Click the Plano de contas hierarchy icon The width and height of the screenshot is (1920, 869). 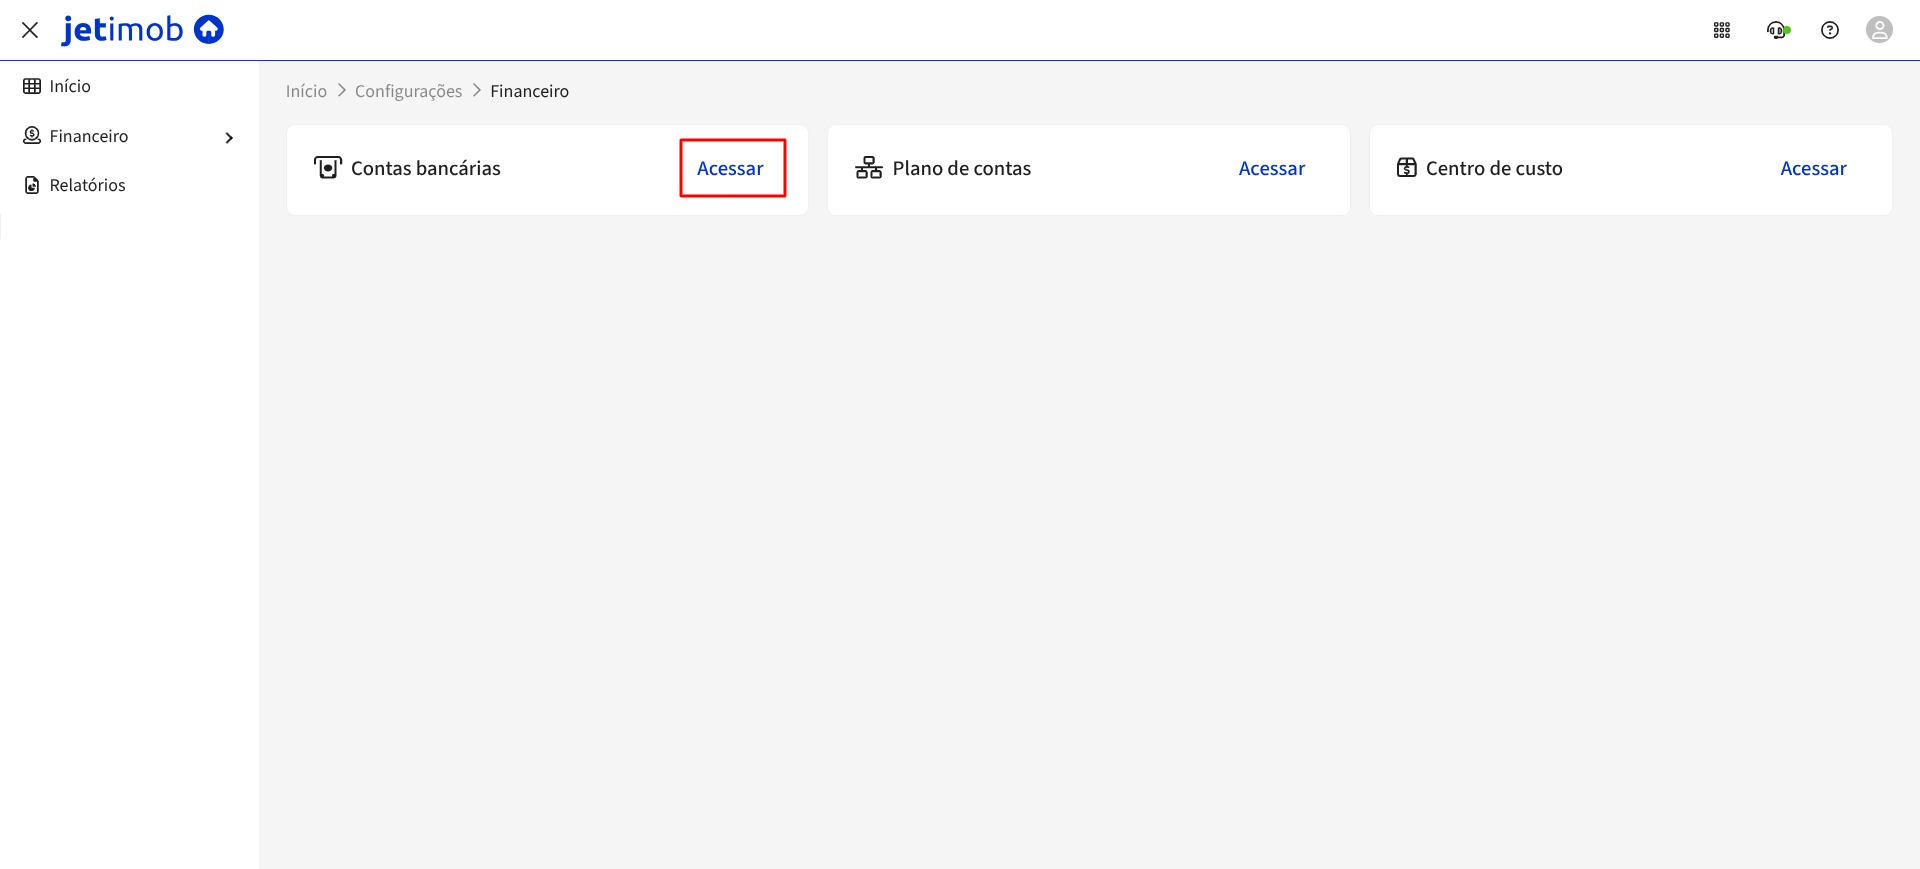point(868,168)
